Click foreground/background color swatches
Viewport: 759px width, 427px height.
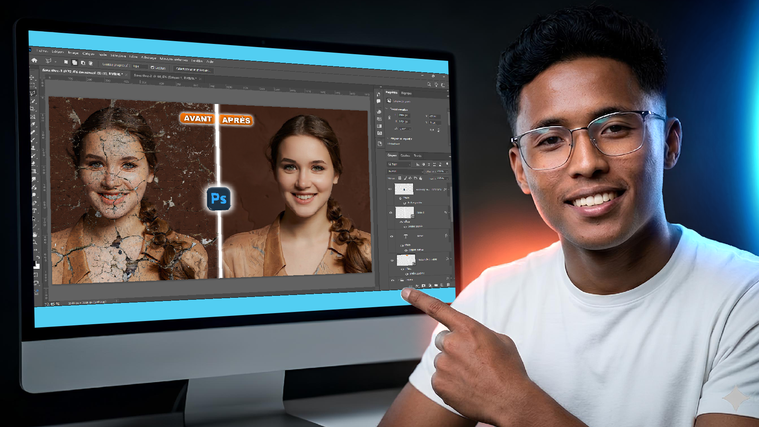[x=36, y=265]
